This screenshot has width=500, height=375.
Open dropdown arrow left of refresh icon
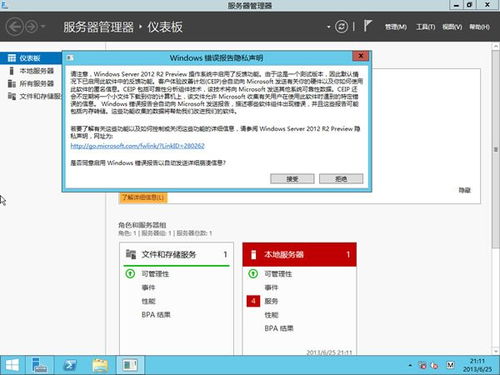pos(328,27)
